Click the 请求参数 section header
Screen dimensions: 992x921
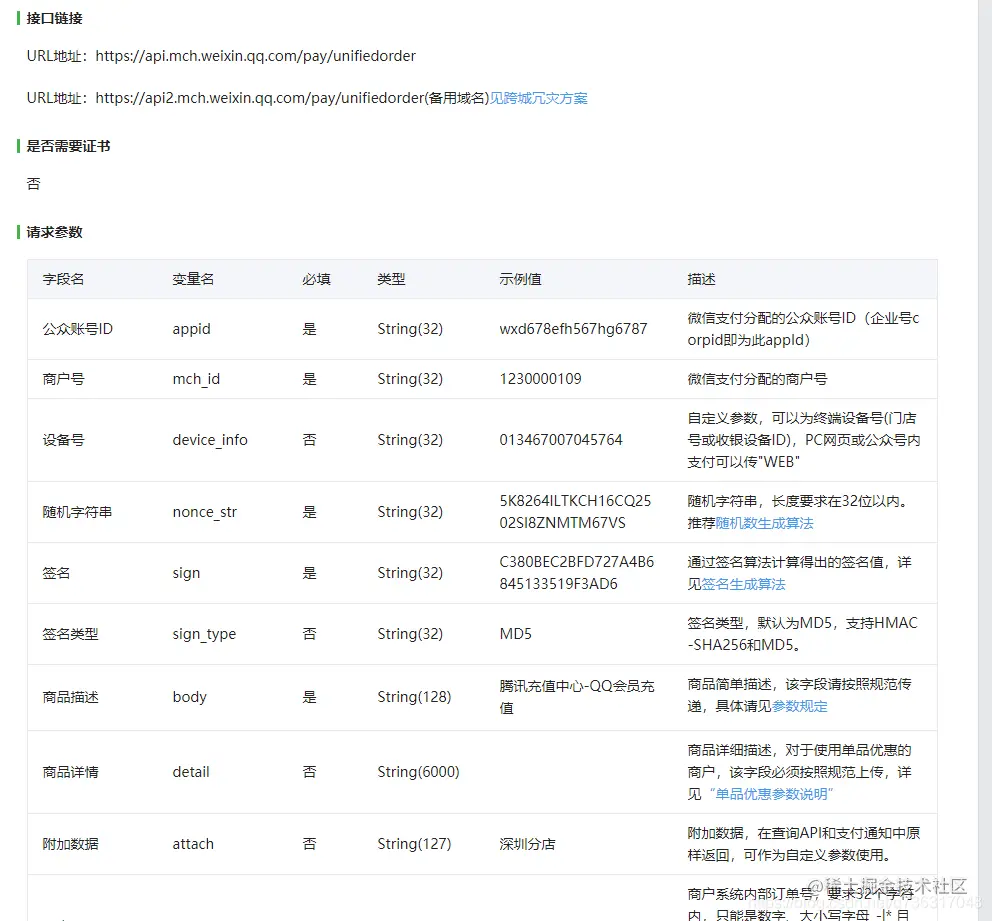tap(56, 232)
